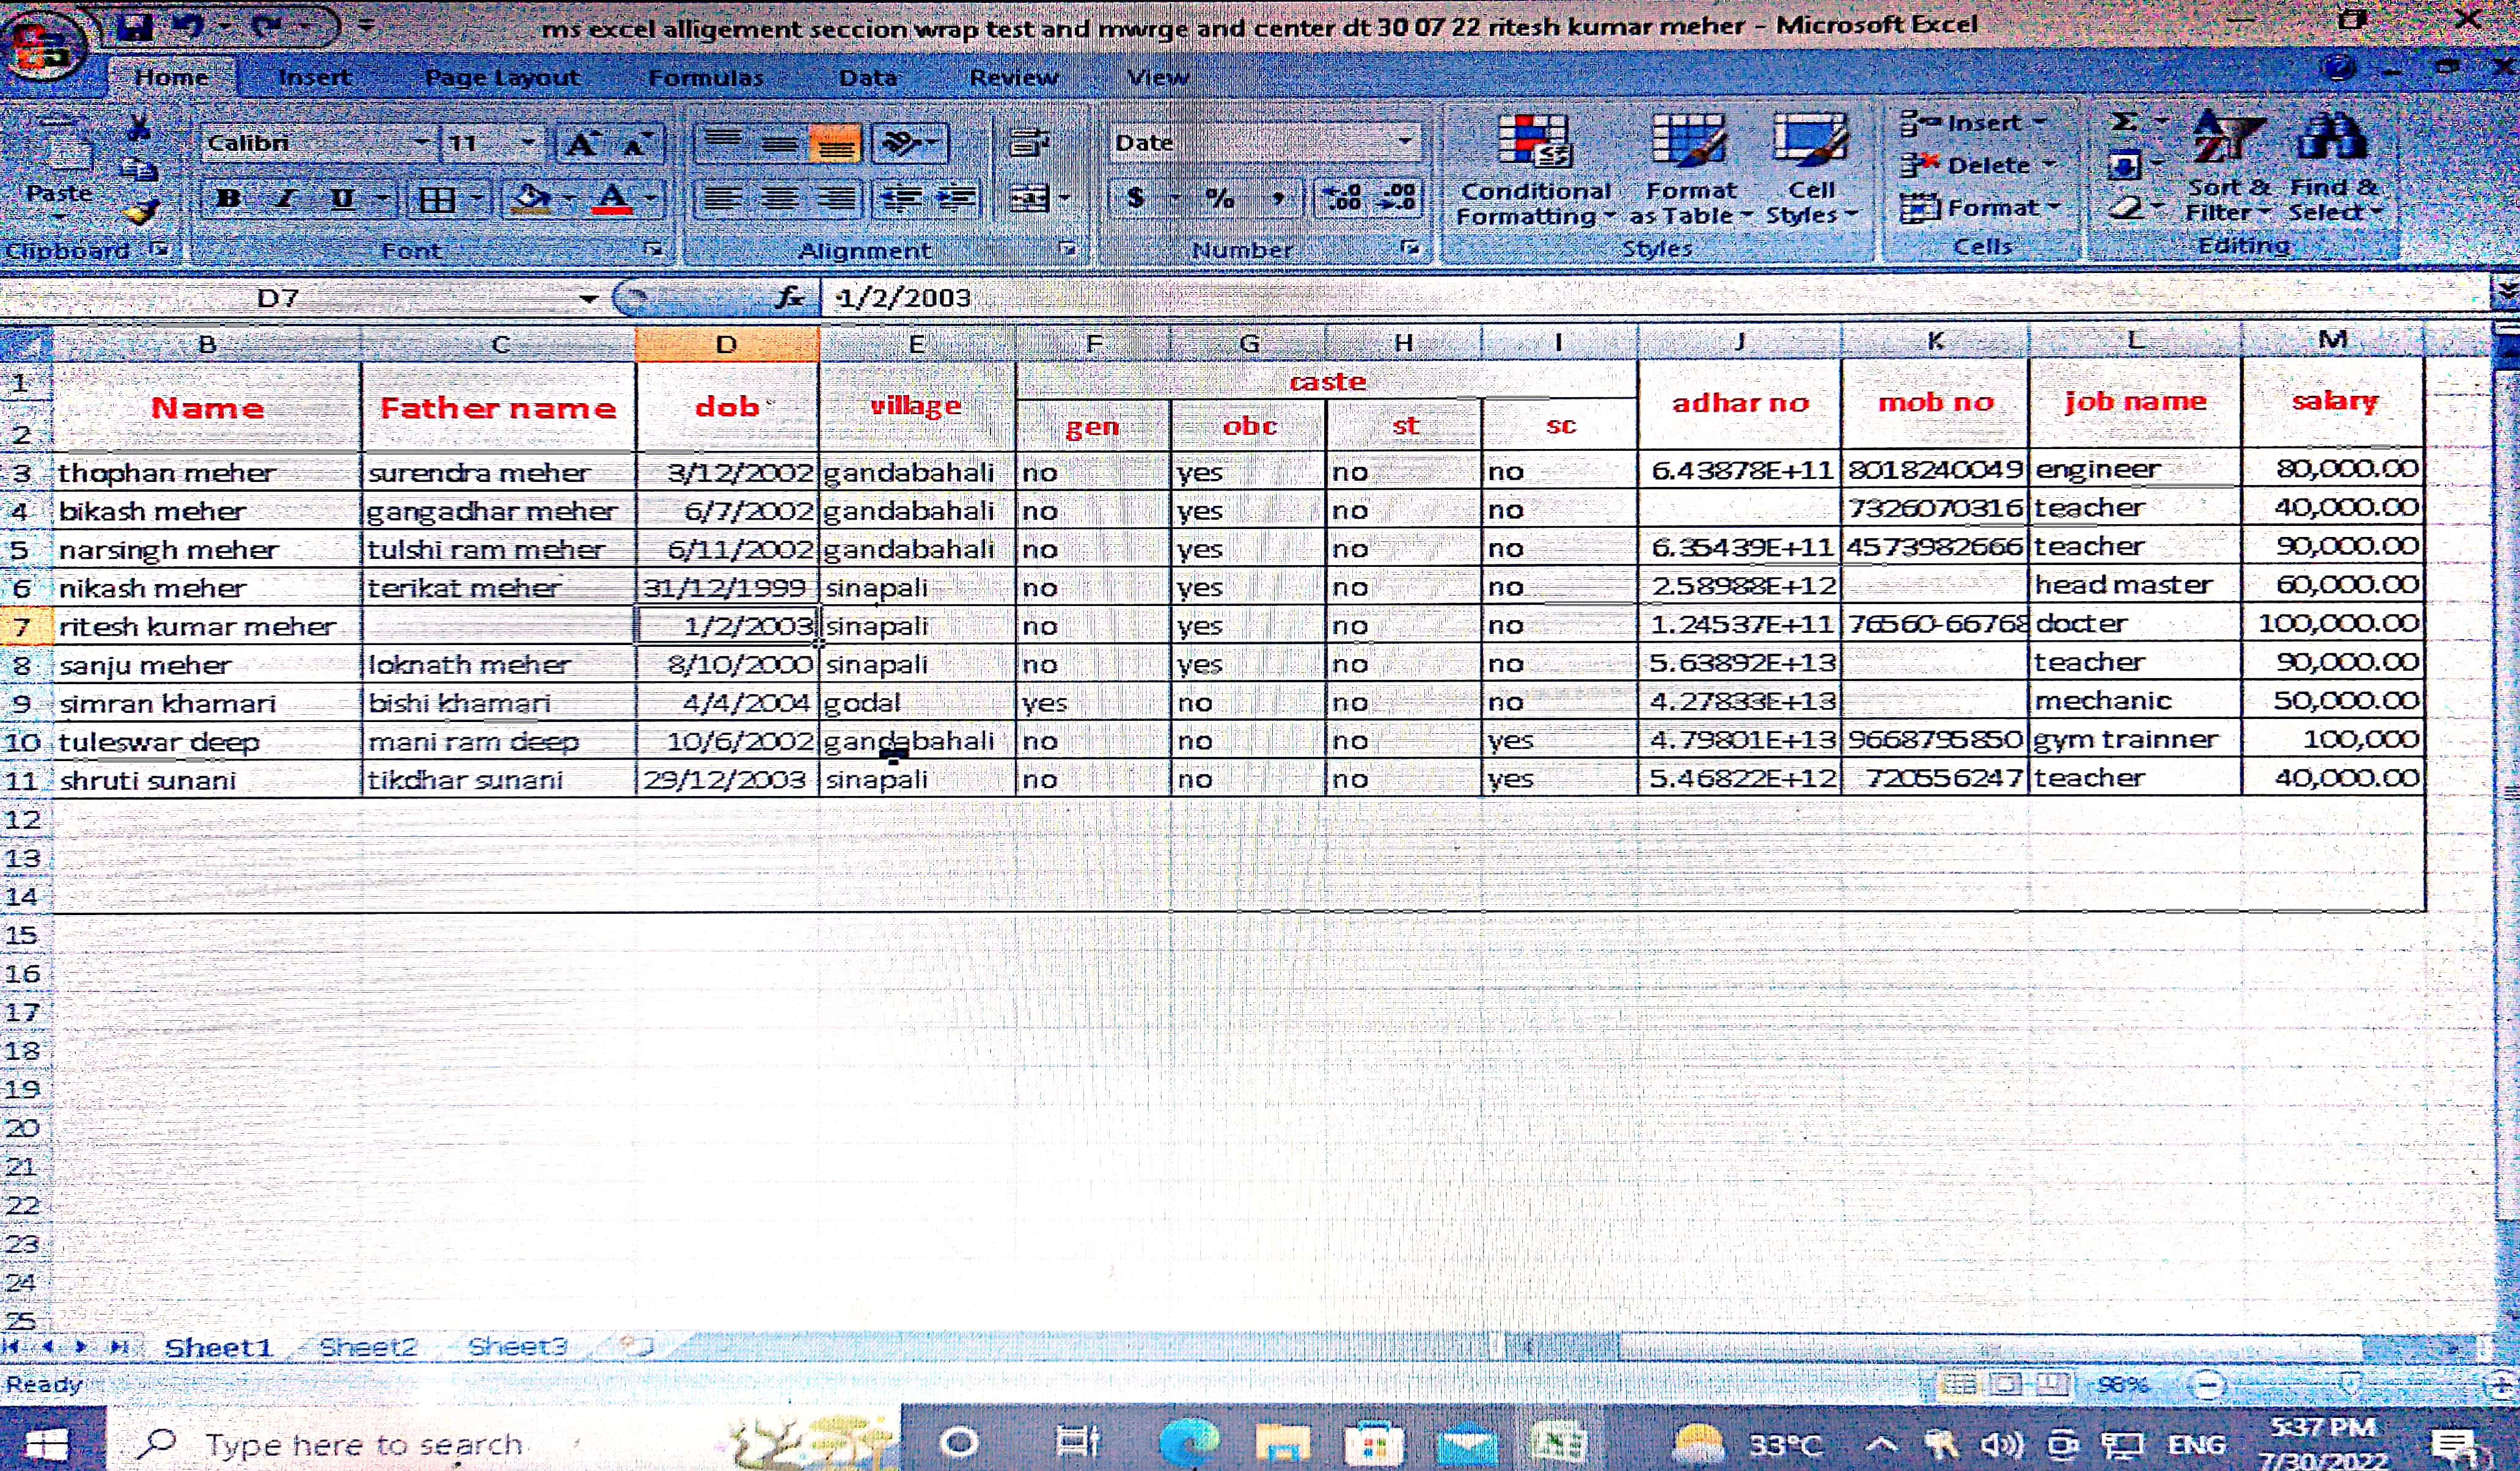Click the Wrap Text icon
This screenshot has height=1471, width=2520.
click(1029, 143)
